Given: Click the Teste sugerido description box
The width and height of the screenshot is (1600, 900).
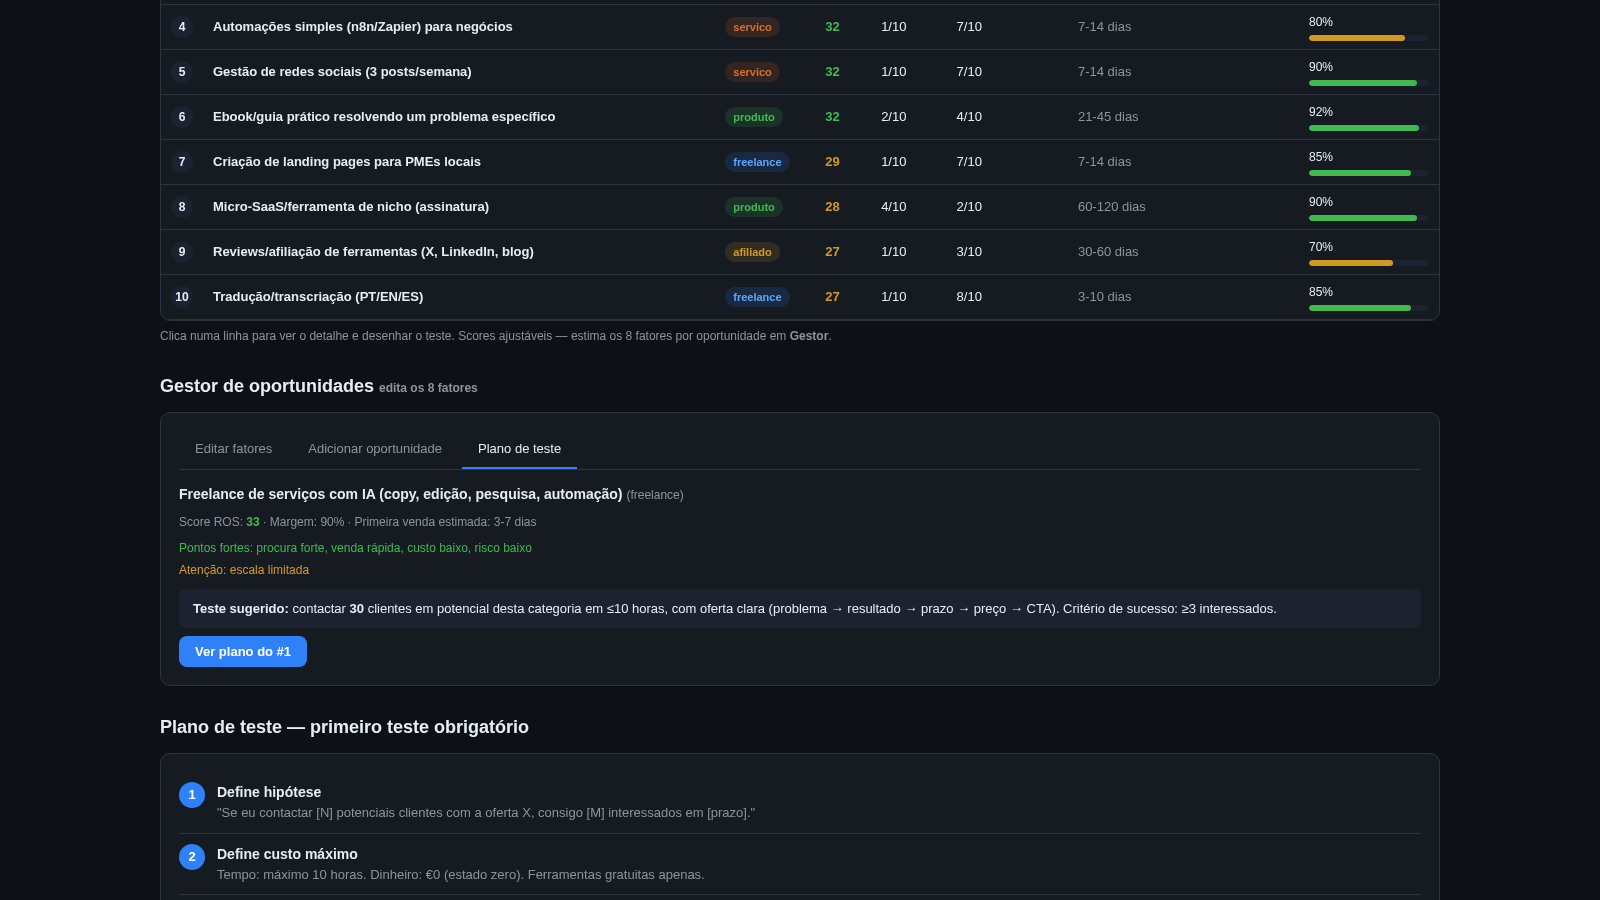Looking at the screenshot, I should 800,609.
